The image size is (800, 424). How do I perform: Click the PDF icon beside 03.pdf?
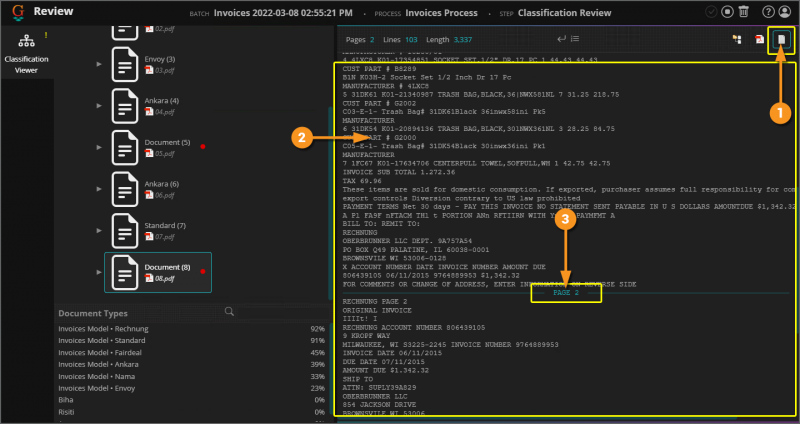(149, 70)
